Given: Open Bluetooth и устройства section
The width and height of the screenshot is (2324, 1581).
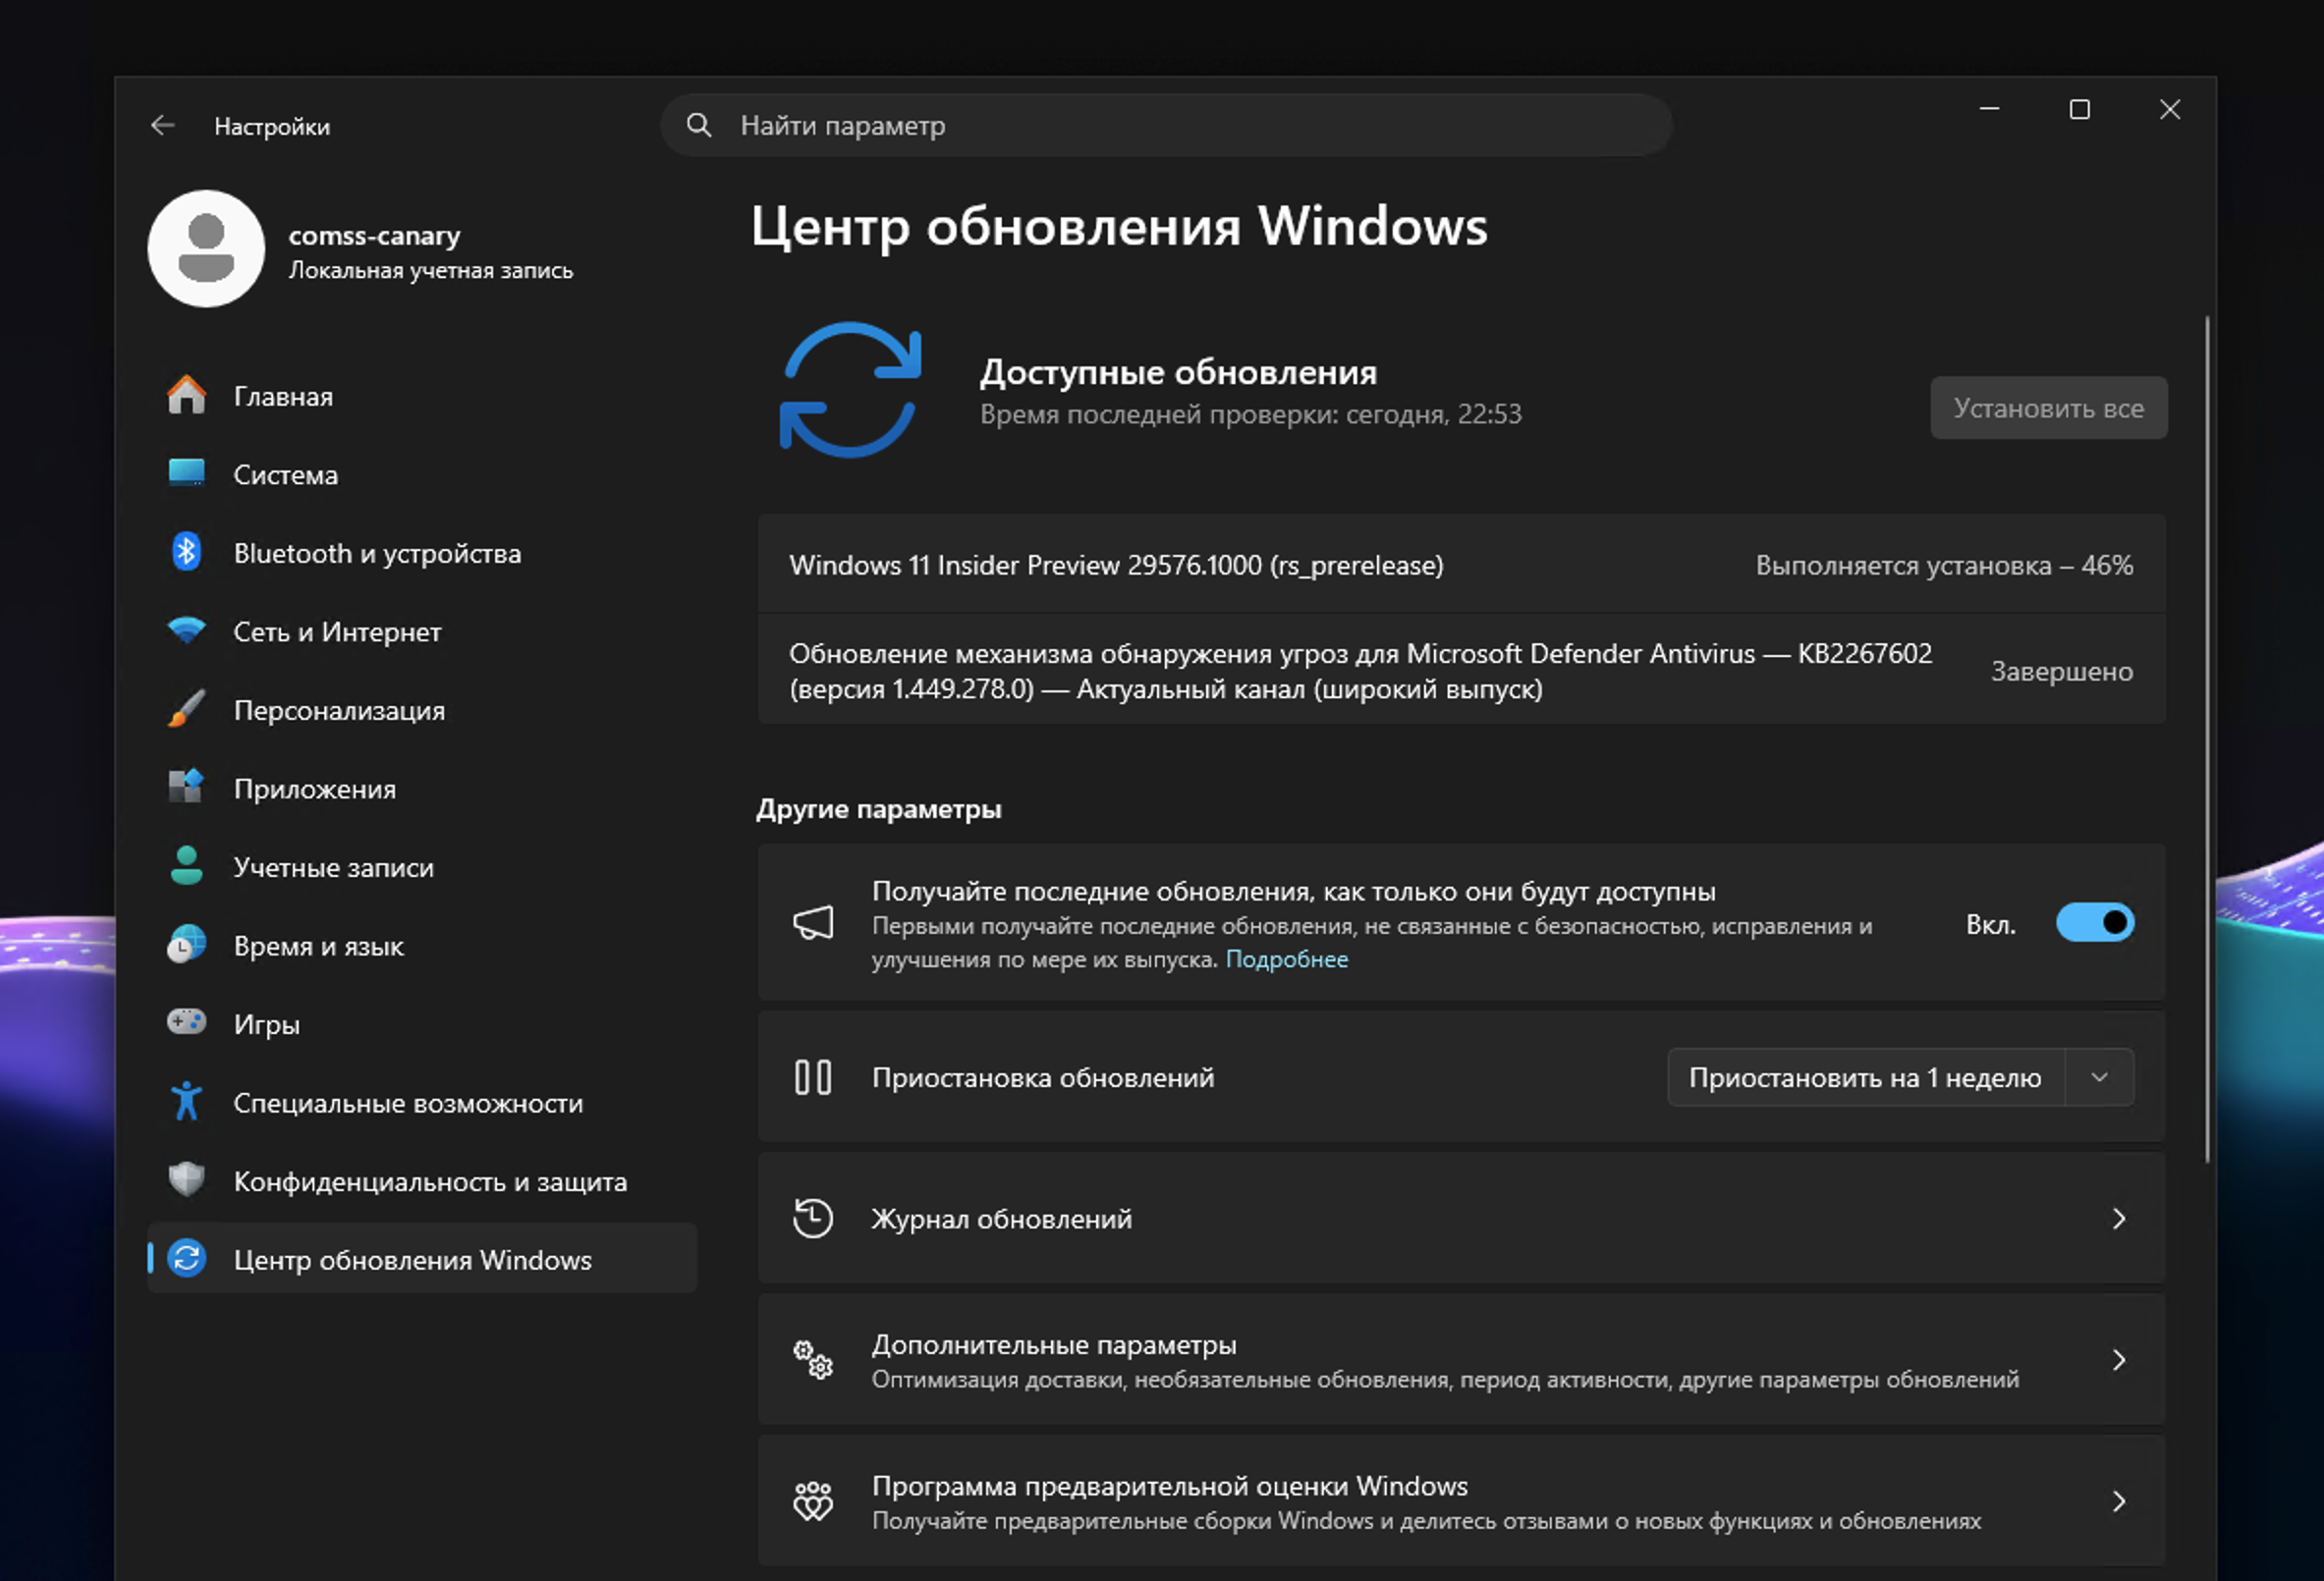Looking at the screenshot, I should [x=422, y=553].
